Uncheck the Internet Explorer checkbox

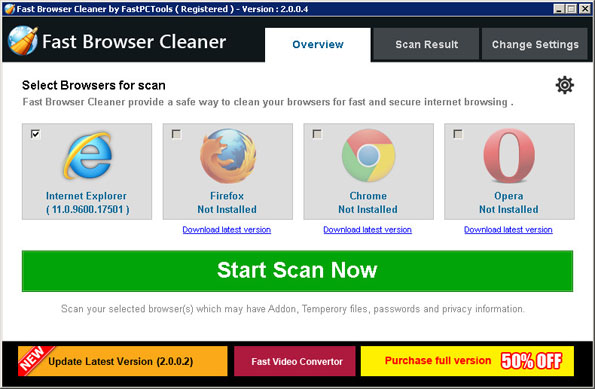[35, 134]
